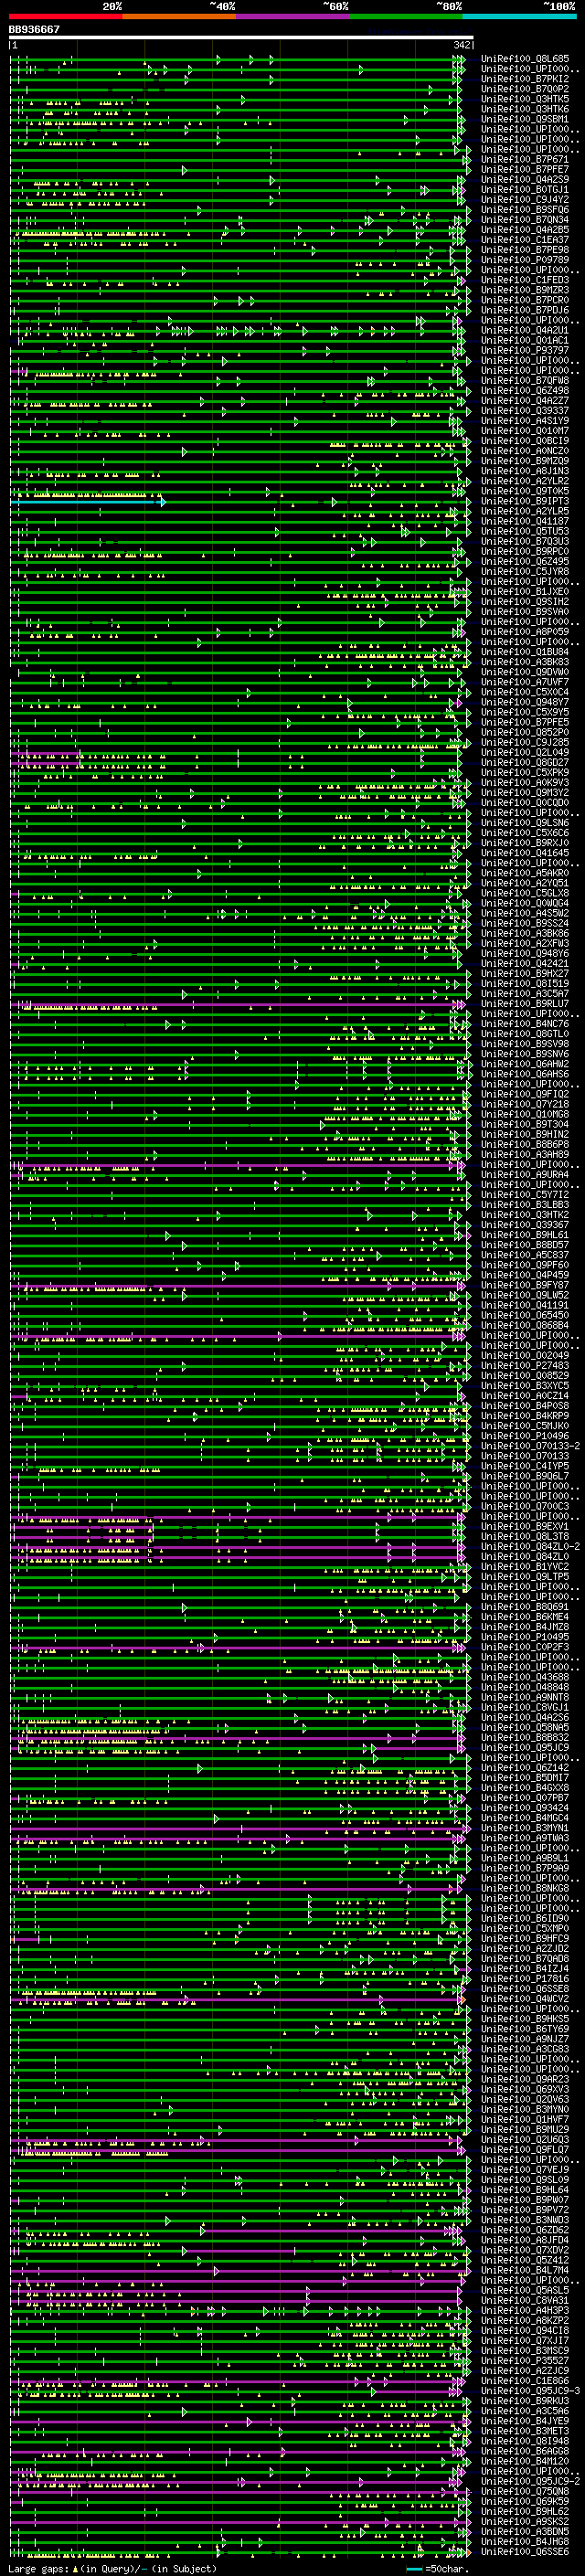Select the UniRef100_A3AH89 label
This screenshot has width=585, height=2576.
[x=524, y=1154]
